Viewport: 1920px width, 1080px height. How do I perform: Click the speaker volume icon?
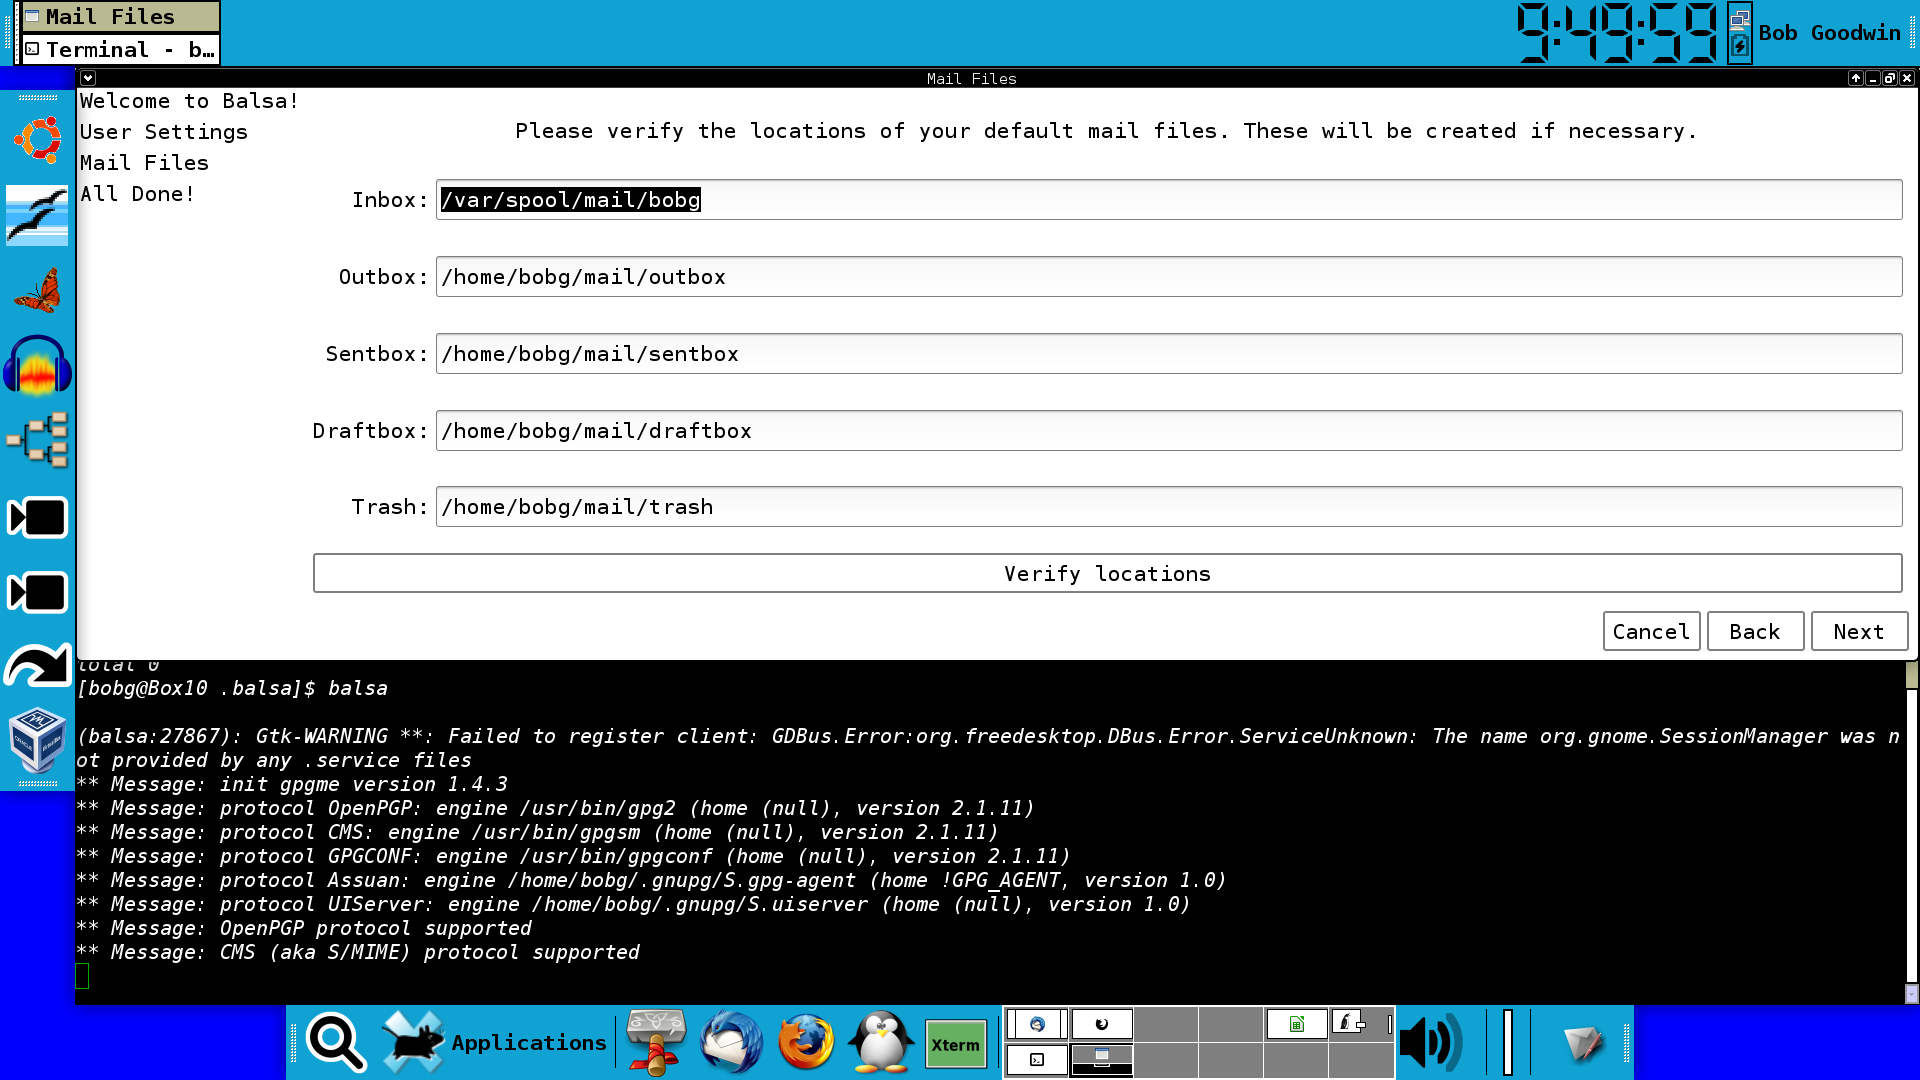[1431, 1042]
